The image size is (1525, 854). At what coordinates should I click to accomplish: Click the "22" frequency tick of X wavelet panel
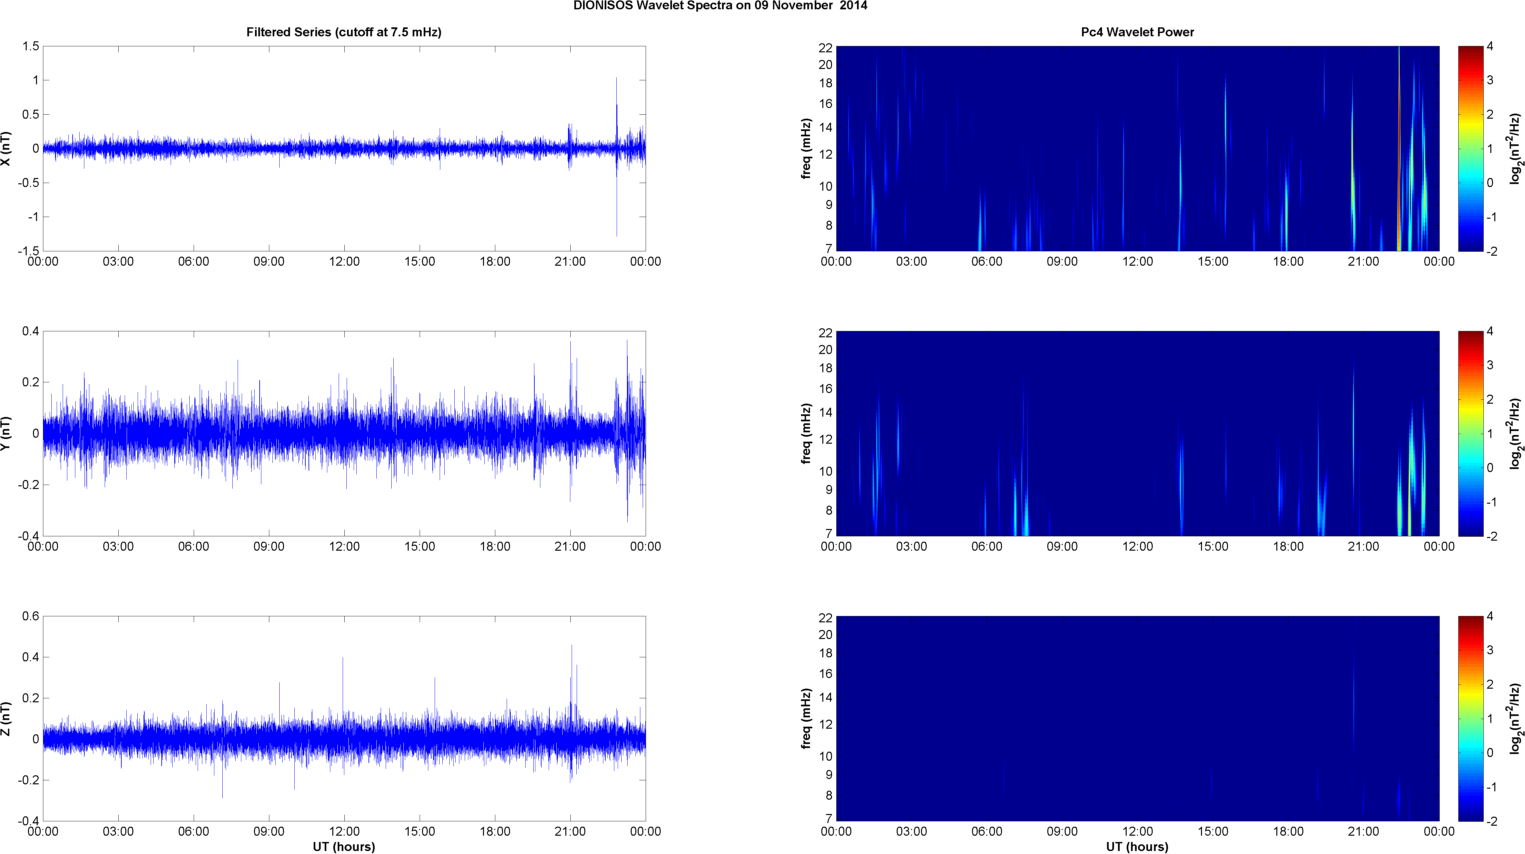point(825,47)
